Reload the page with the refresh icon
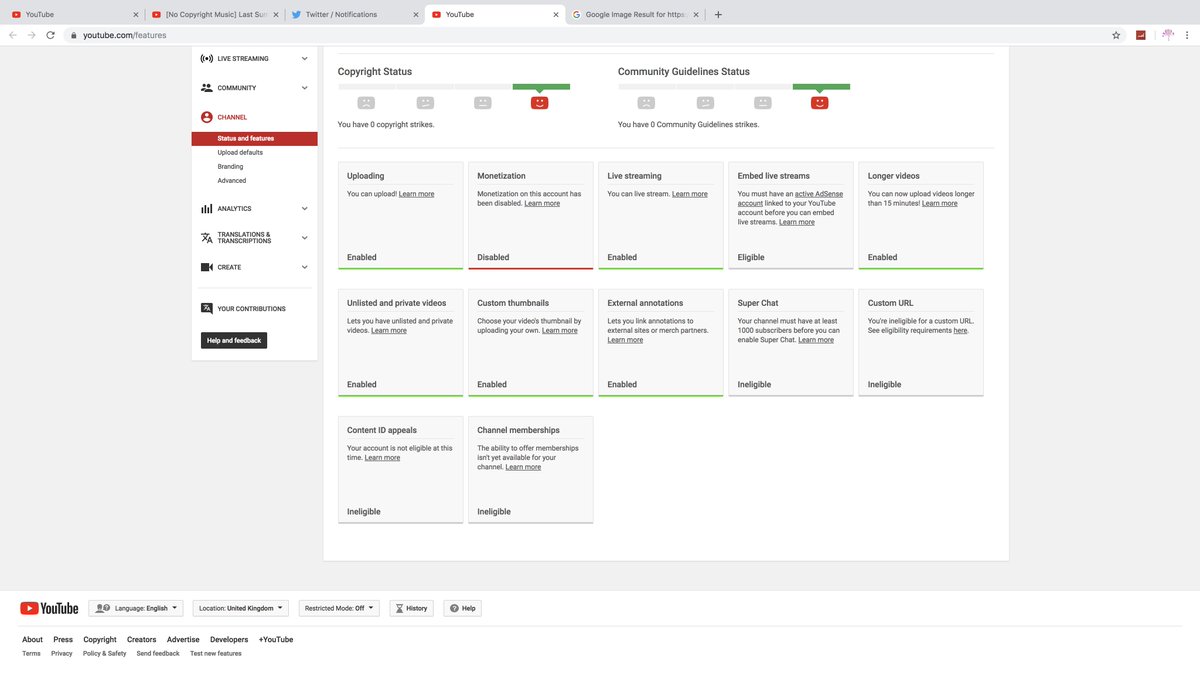This screenshot has height=675, width=1200. 50,35
